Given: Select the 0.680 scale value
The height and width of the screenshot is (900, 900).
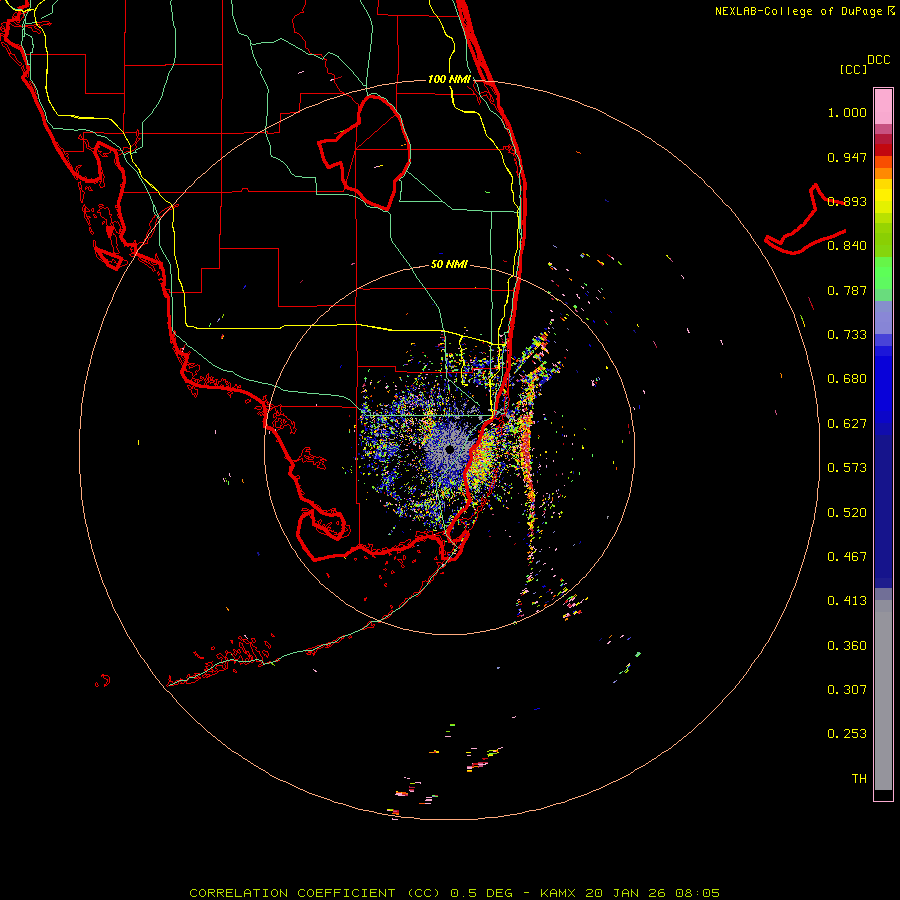Looking at the screenshot, I should 847,379.
